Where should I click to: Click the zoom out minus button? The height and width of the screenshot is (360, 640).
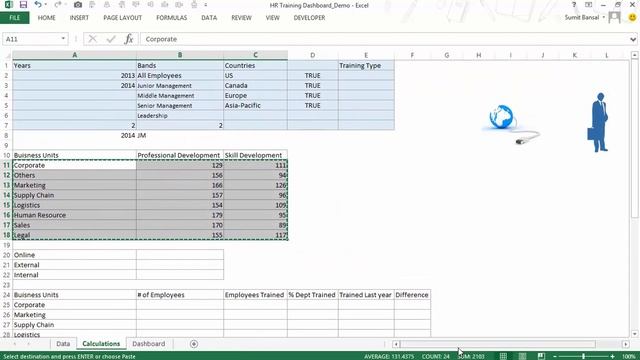[554, 356]
